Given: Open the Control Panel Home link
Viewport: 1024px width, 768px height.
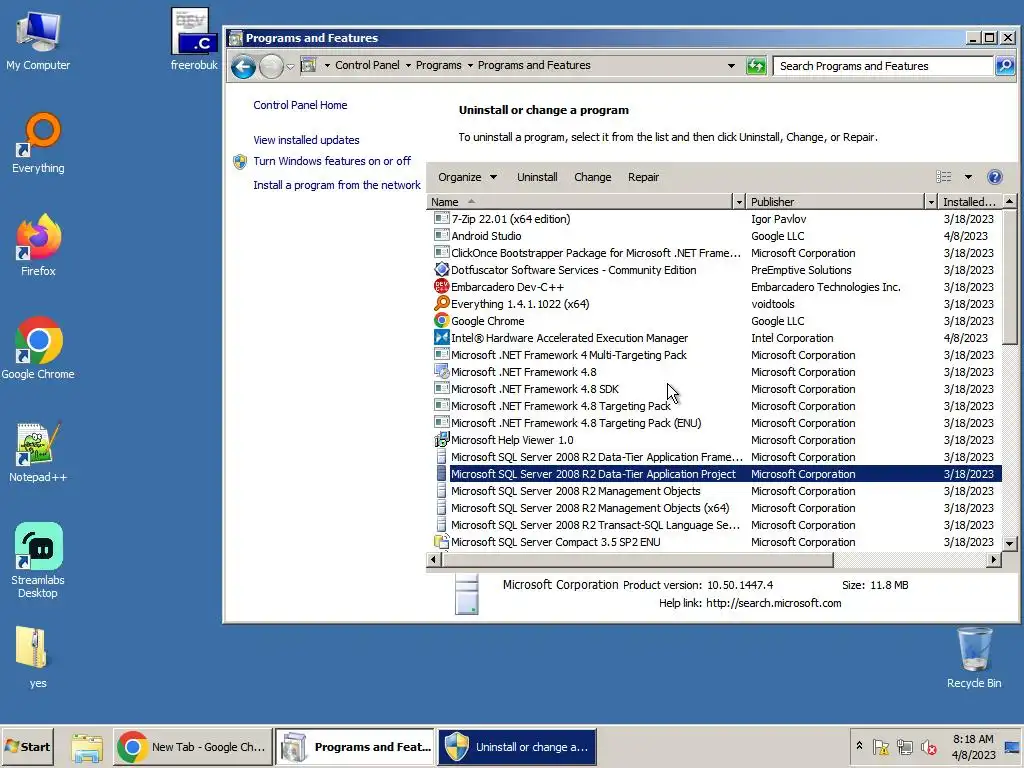Looking at the screenshot, I should point(300,105).
